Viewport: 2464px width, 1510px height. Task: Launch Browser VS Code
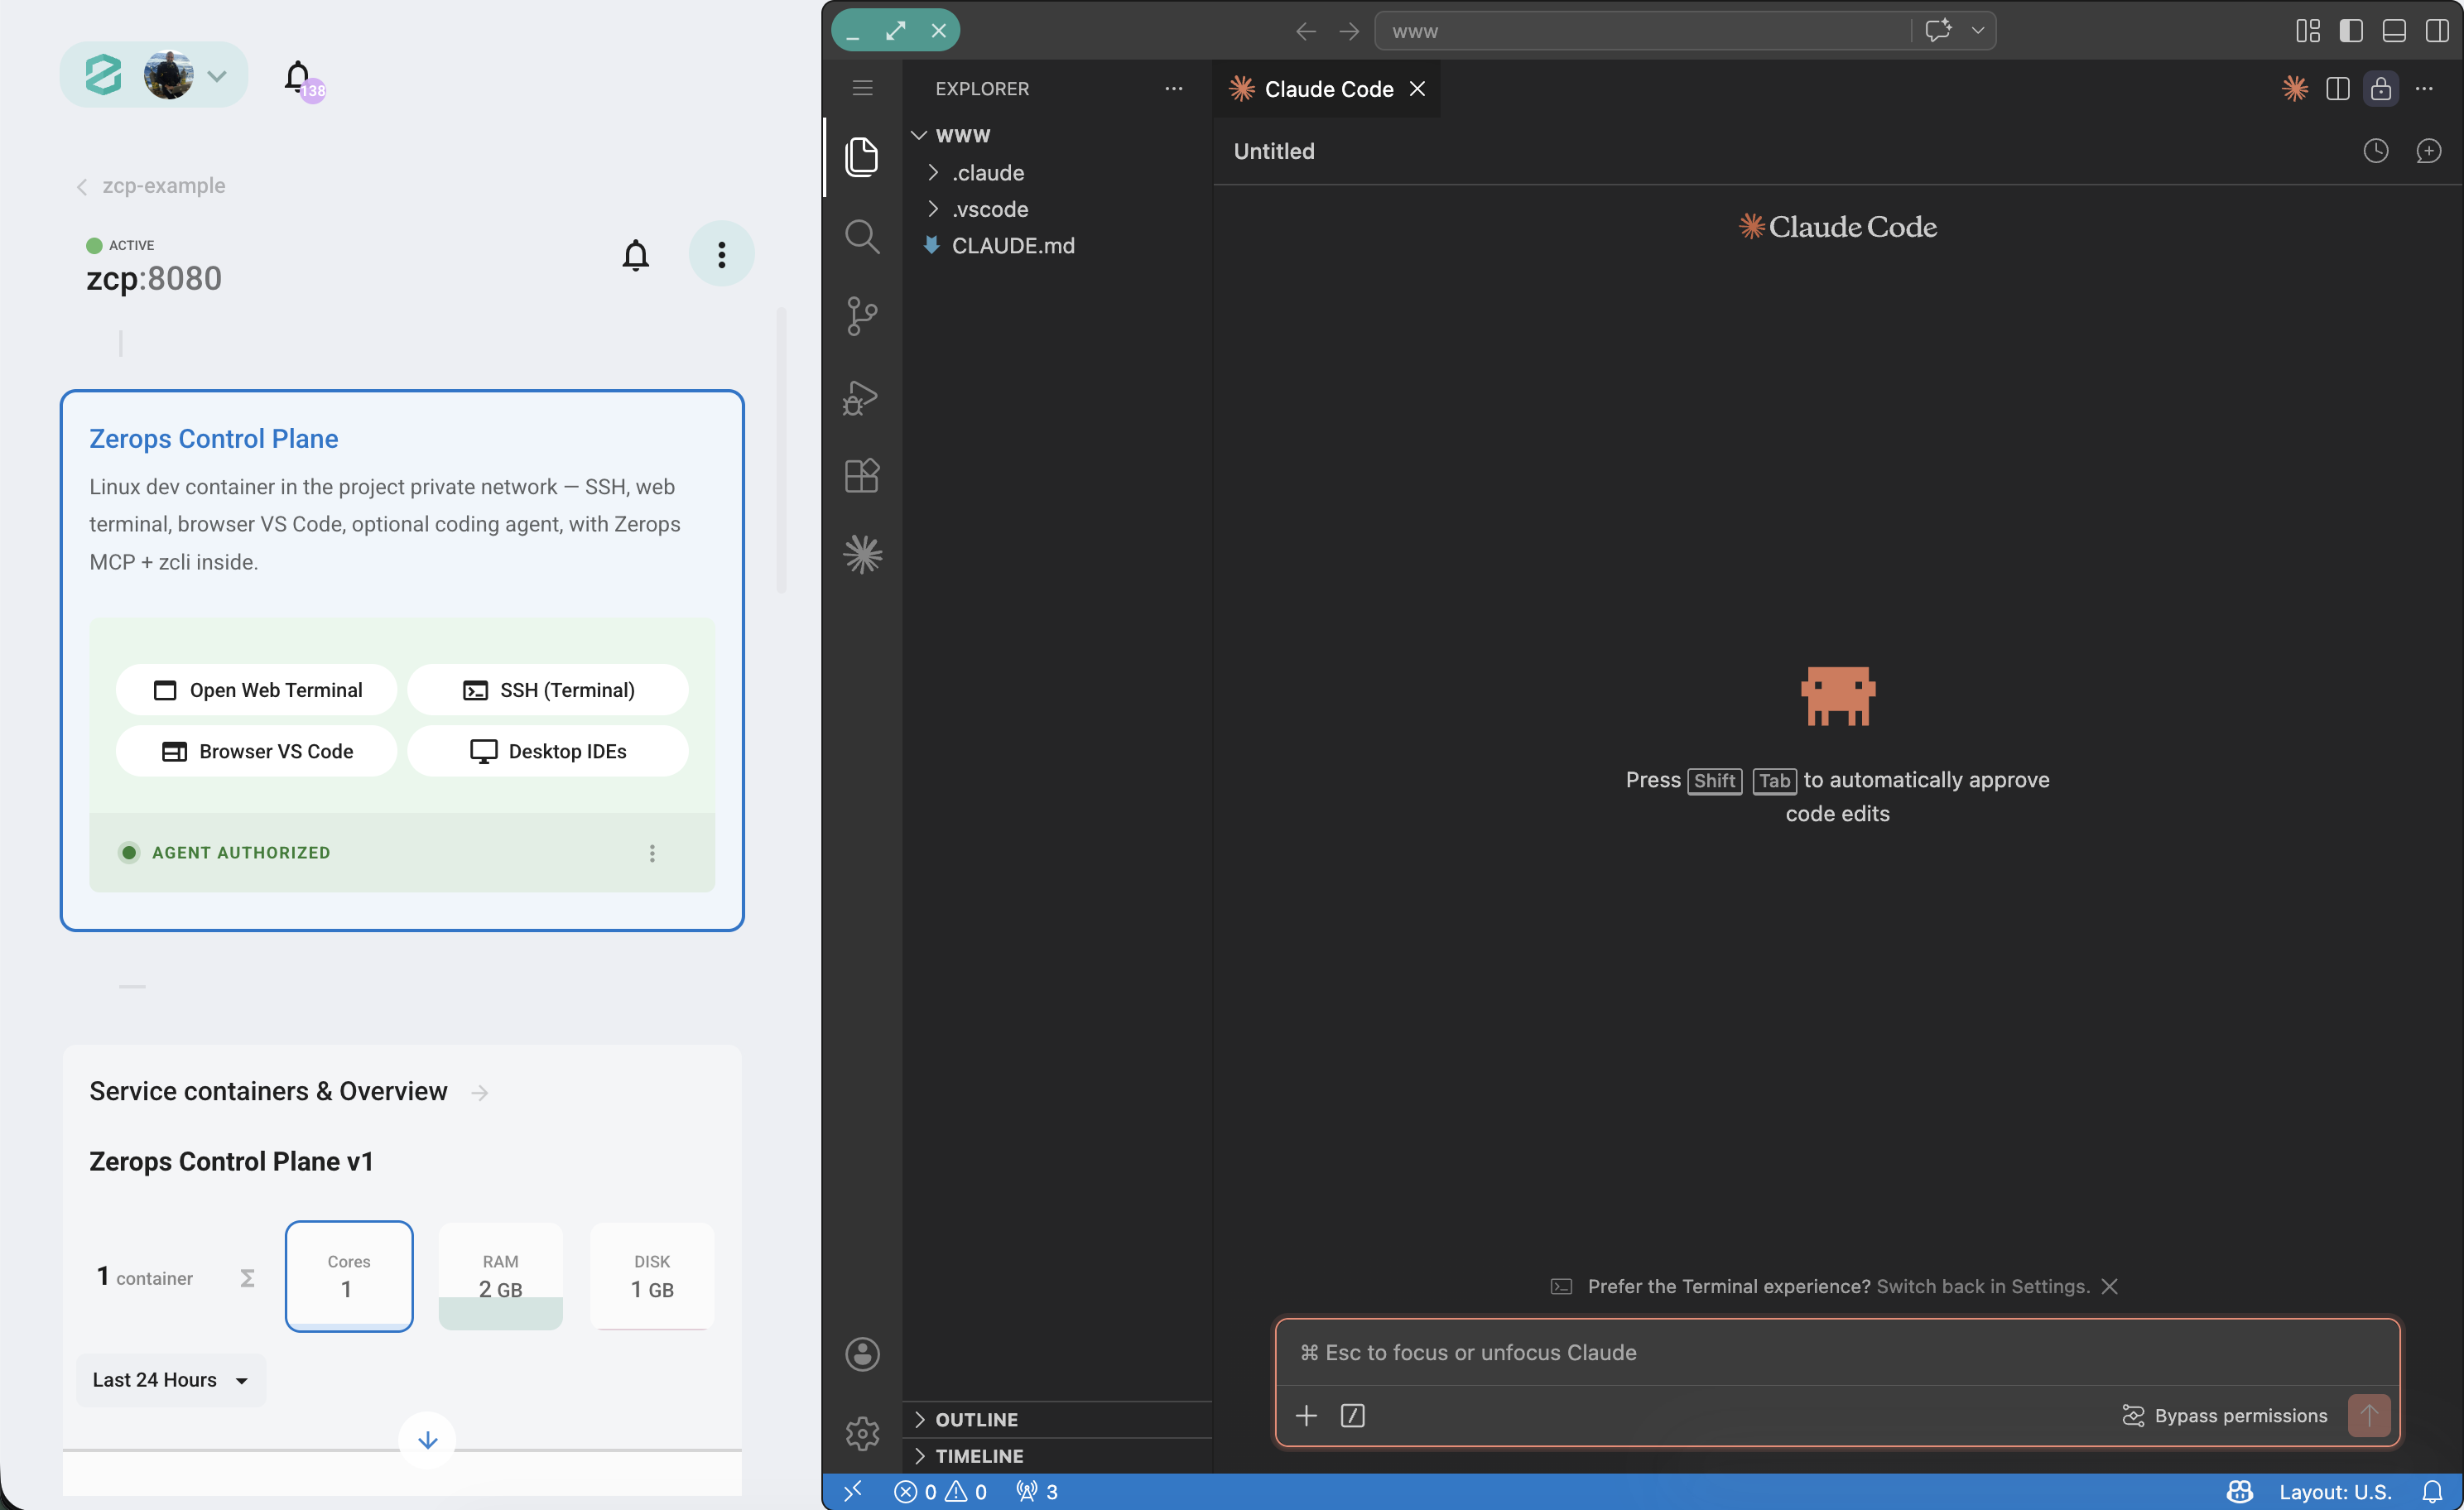256,751
